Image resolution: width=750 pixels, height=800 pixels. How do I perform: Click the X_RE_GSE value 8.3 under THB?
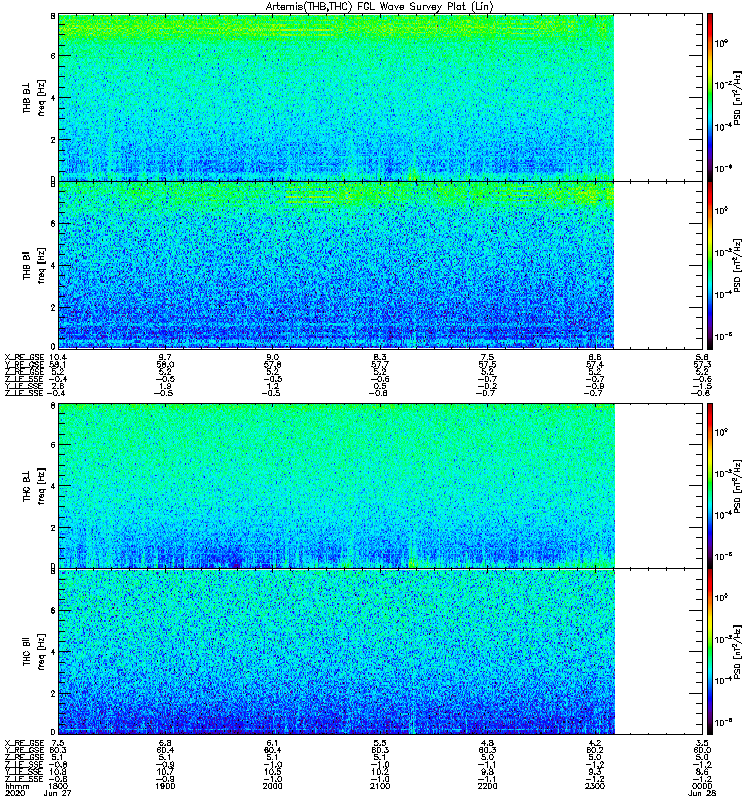[x=380, y=357]
